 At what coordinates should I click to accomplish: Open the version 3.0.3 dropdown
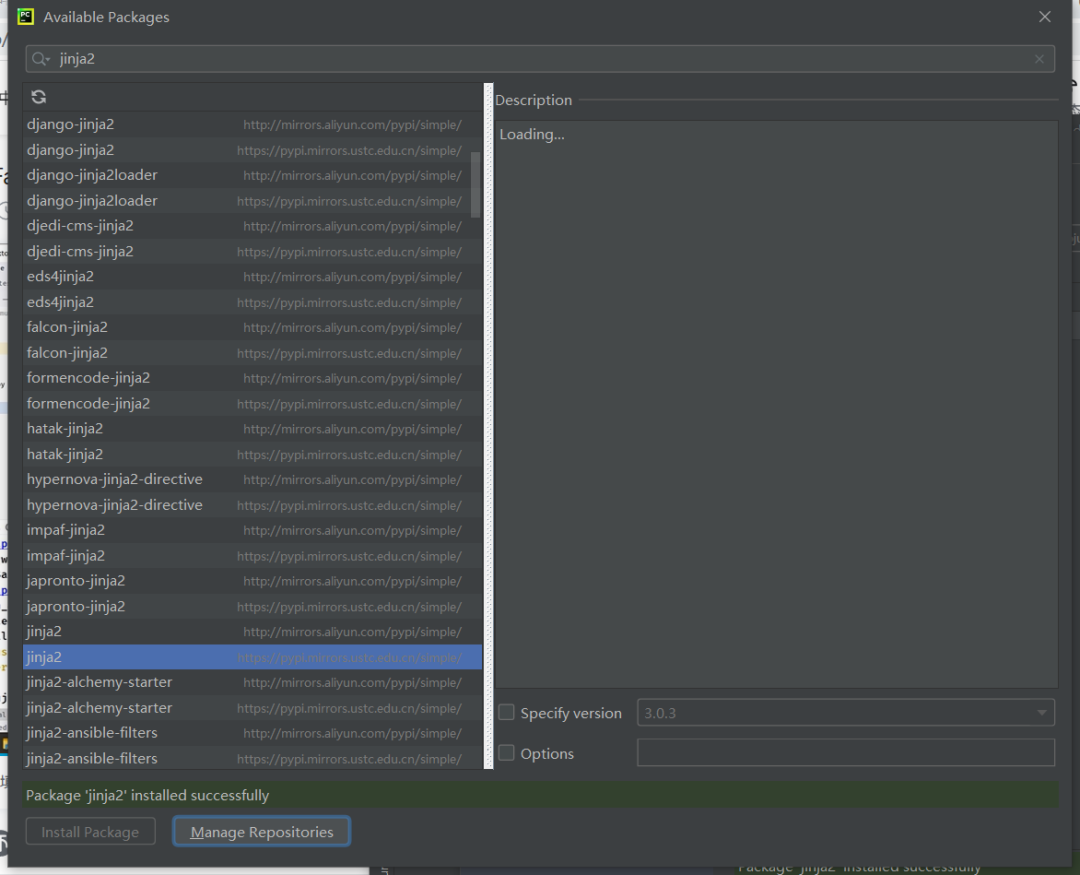coord(845,712)
